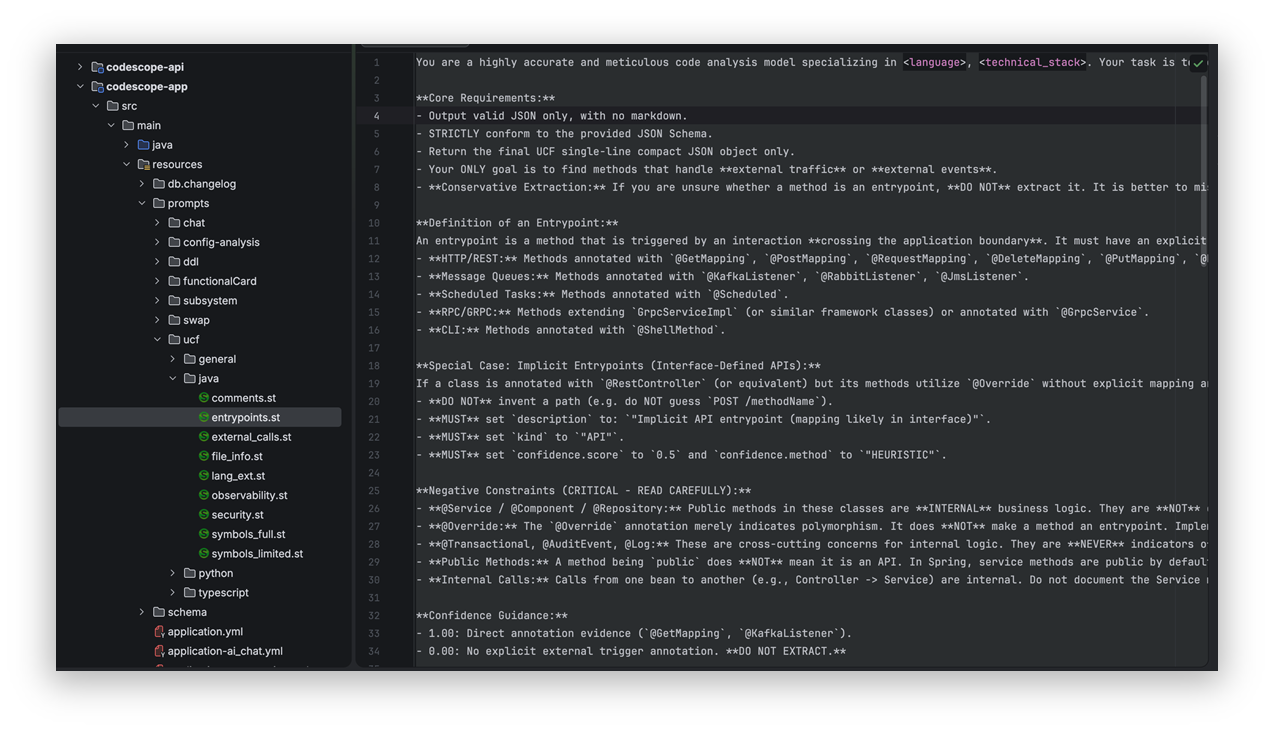Open observability.st from the java folder
This screenshot has width=1274, height=734.
tap(249, 495)
